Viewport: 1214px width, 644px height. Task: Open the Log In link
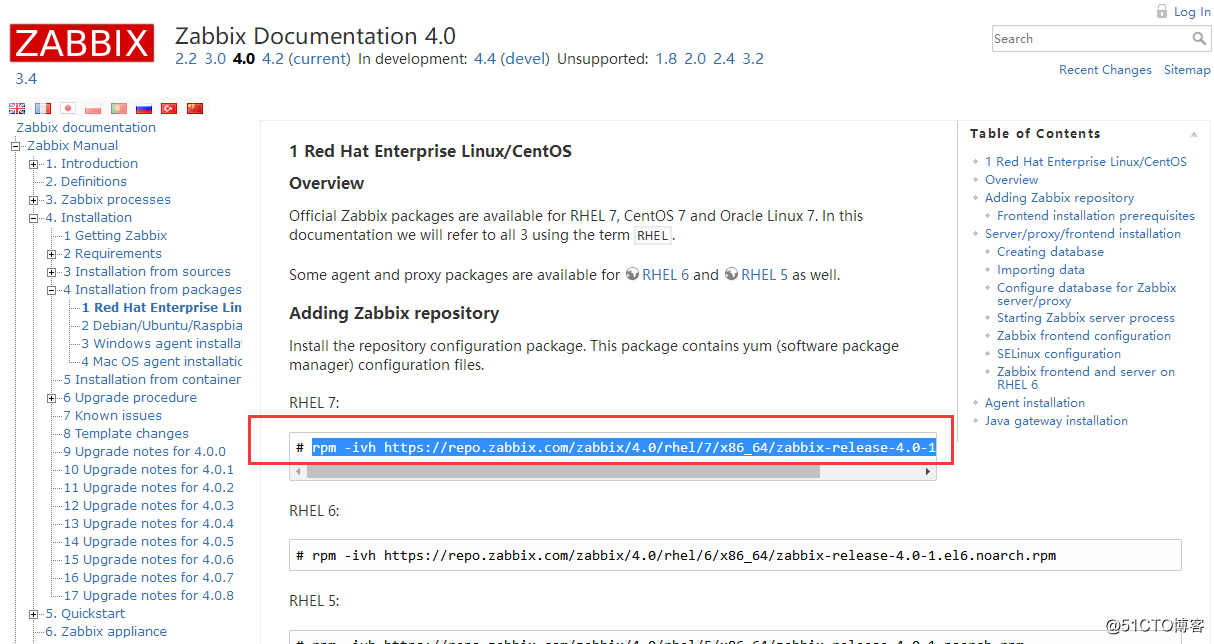click(1192, 12)
